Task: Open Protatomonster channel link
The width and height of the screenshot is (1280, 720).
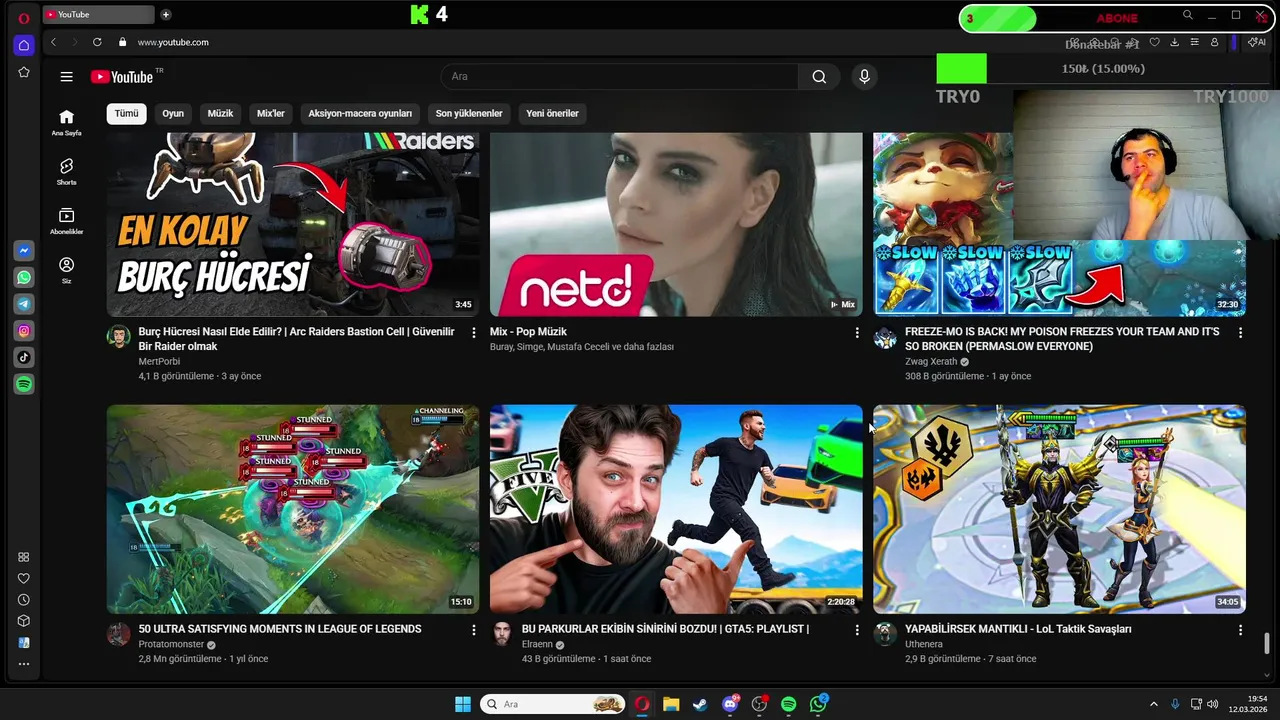Action: click(171, 645)
